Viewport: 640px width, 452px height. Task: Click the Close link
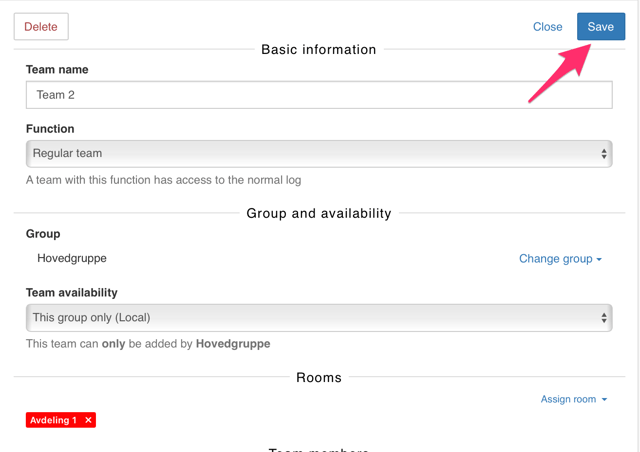[x=547, y=27]
